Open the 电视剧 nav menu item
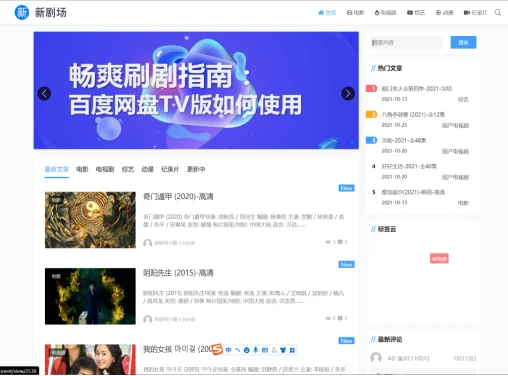The height and width of the screenshot is (376, 508). point(385,13)
